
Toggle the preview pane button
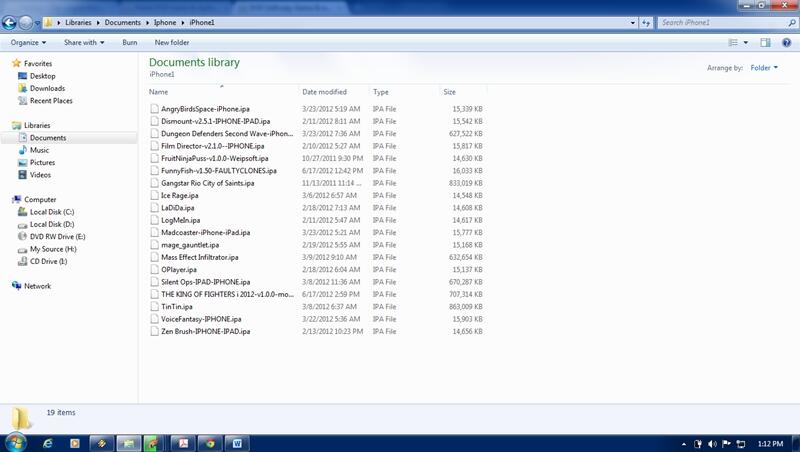pos(765,42)
